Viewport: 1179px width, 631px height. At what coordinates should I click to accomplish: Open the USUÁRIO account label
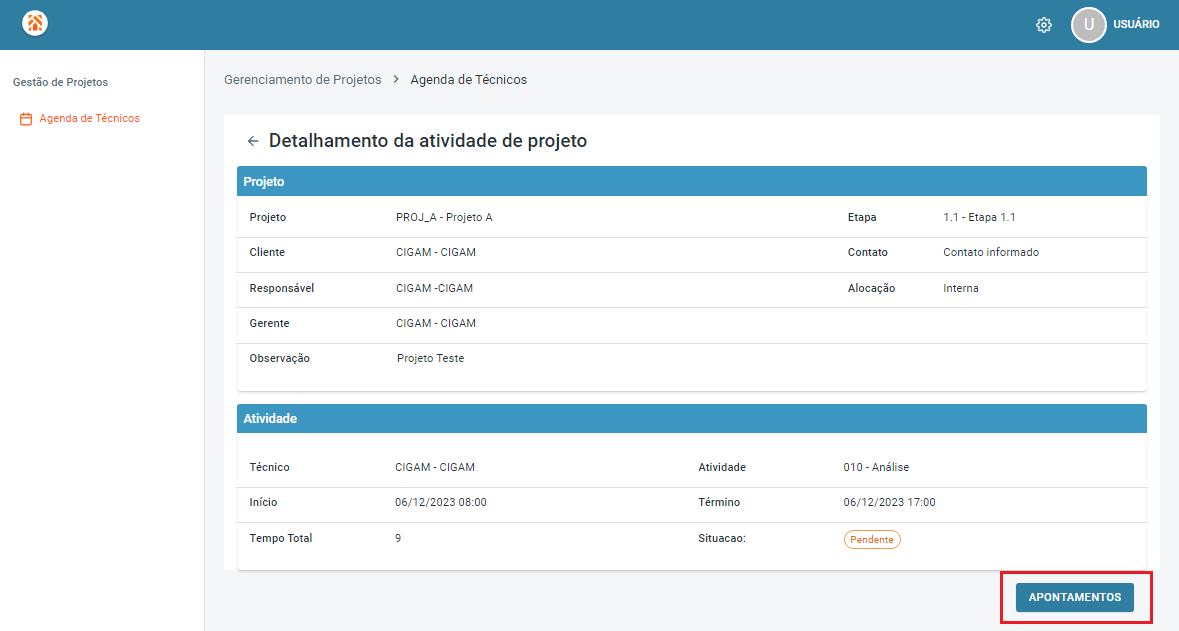[x=1136, y=24]
